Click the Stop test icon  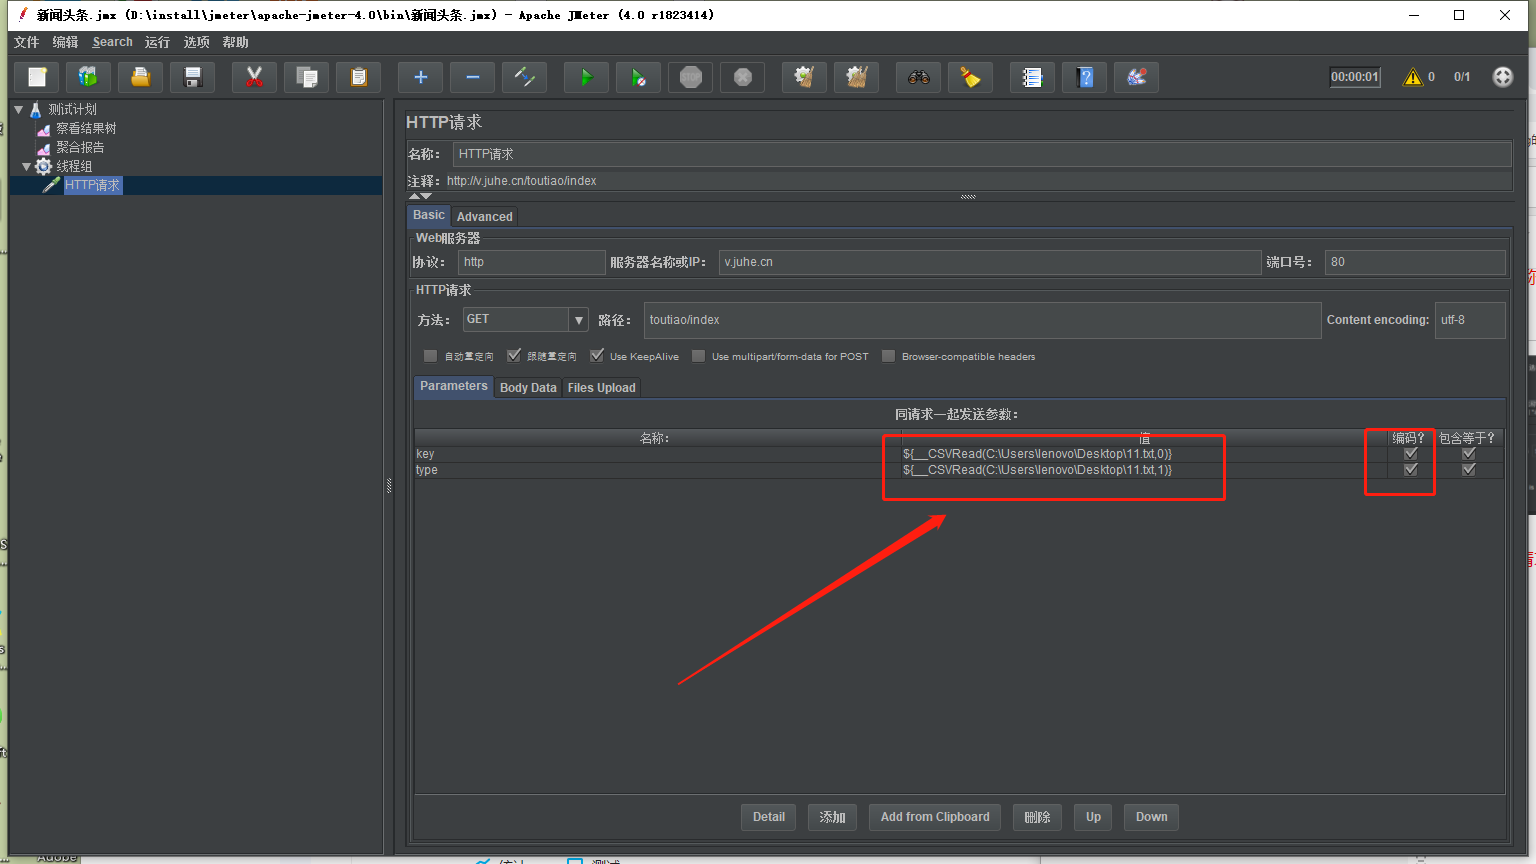click(x=690, y=77)
